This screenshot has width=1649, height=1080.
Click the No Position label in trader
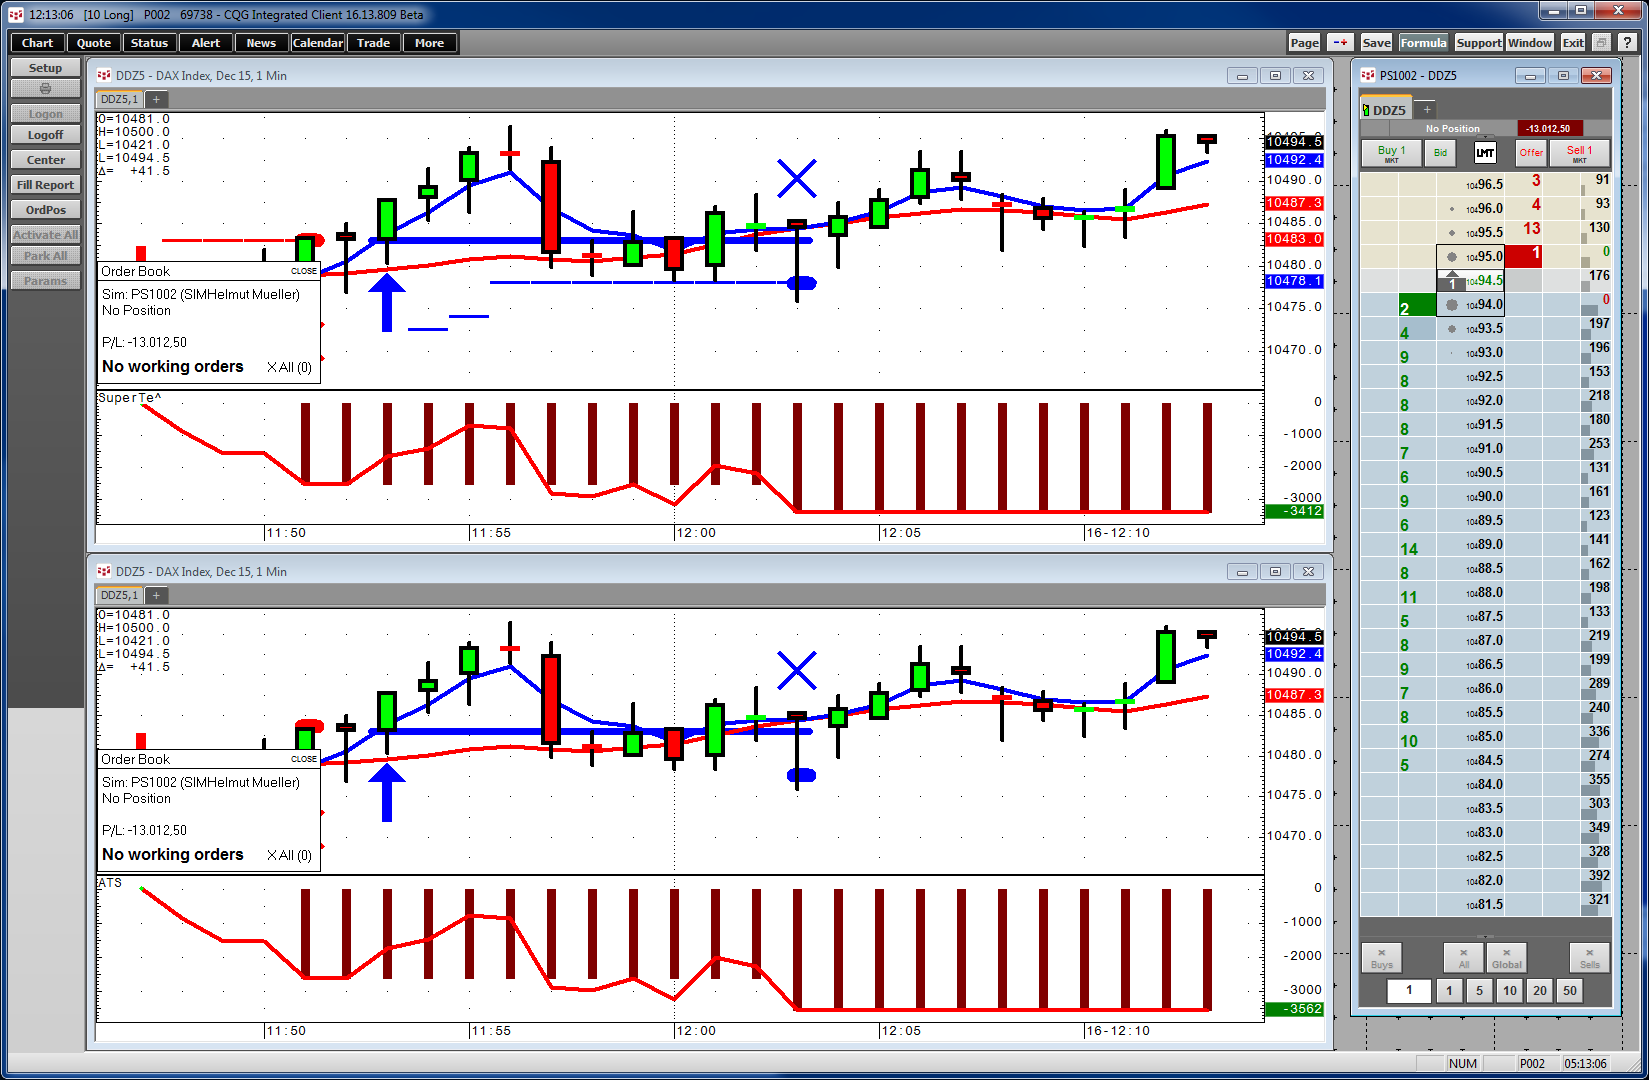pos(1452,128)
